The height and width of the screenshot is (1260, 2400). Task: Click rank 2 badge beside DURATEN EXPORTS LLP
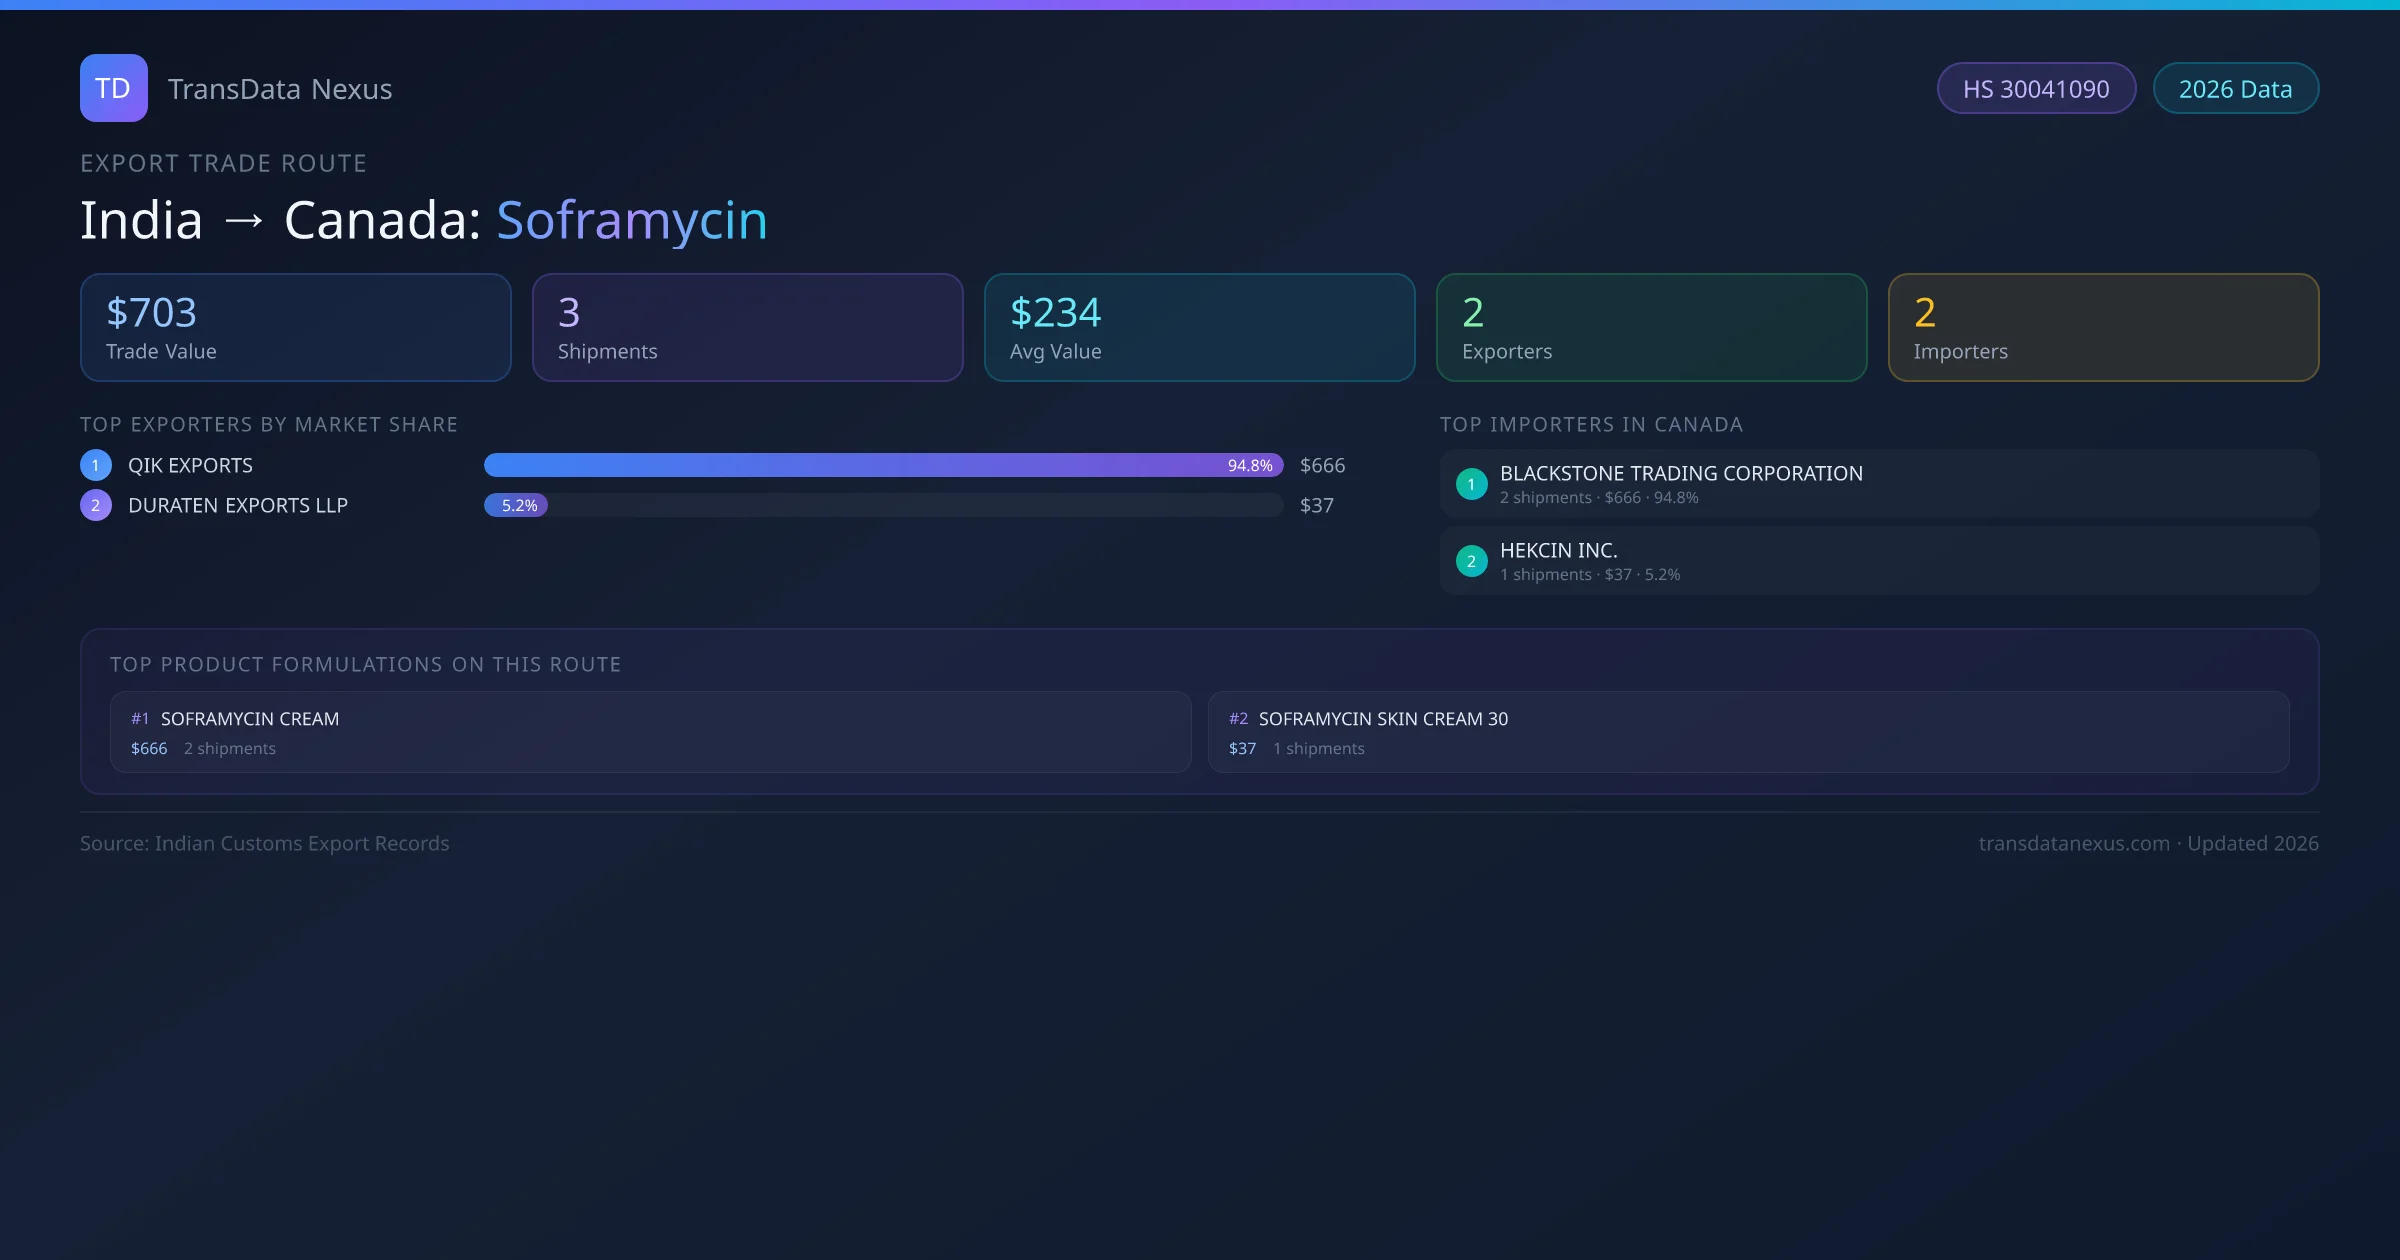click(x=96, y=505)
